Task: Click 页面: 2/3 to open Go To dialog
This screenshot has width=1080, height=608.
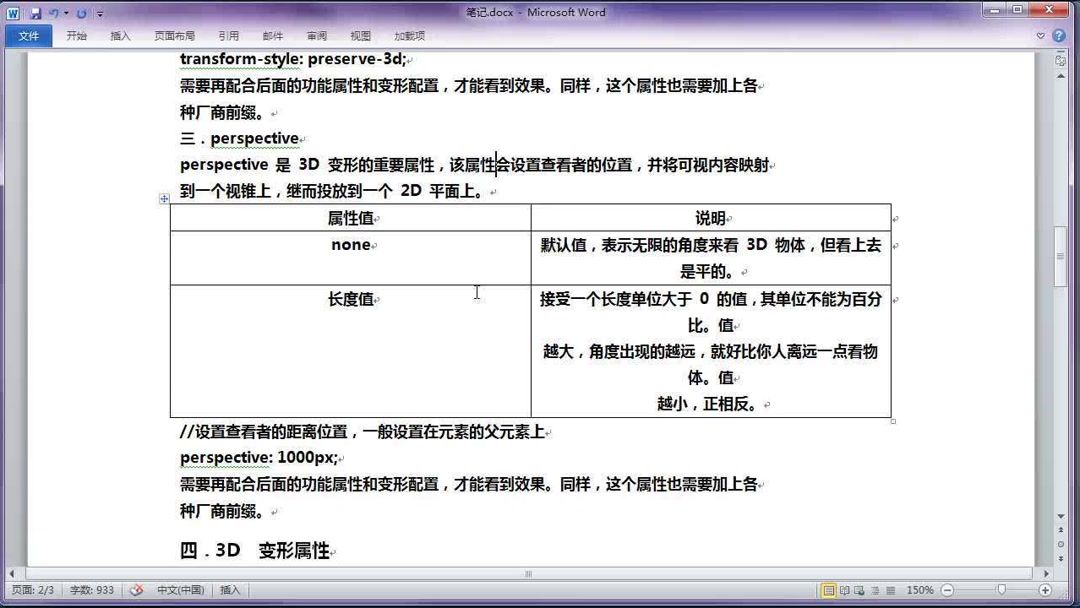Action: 32,590
